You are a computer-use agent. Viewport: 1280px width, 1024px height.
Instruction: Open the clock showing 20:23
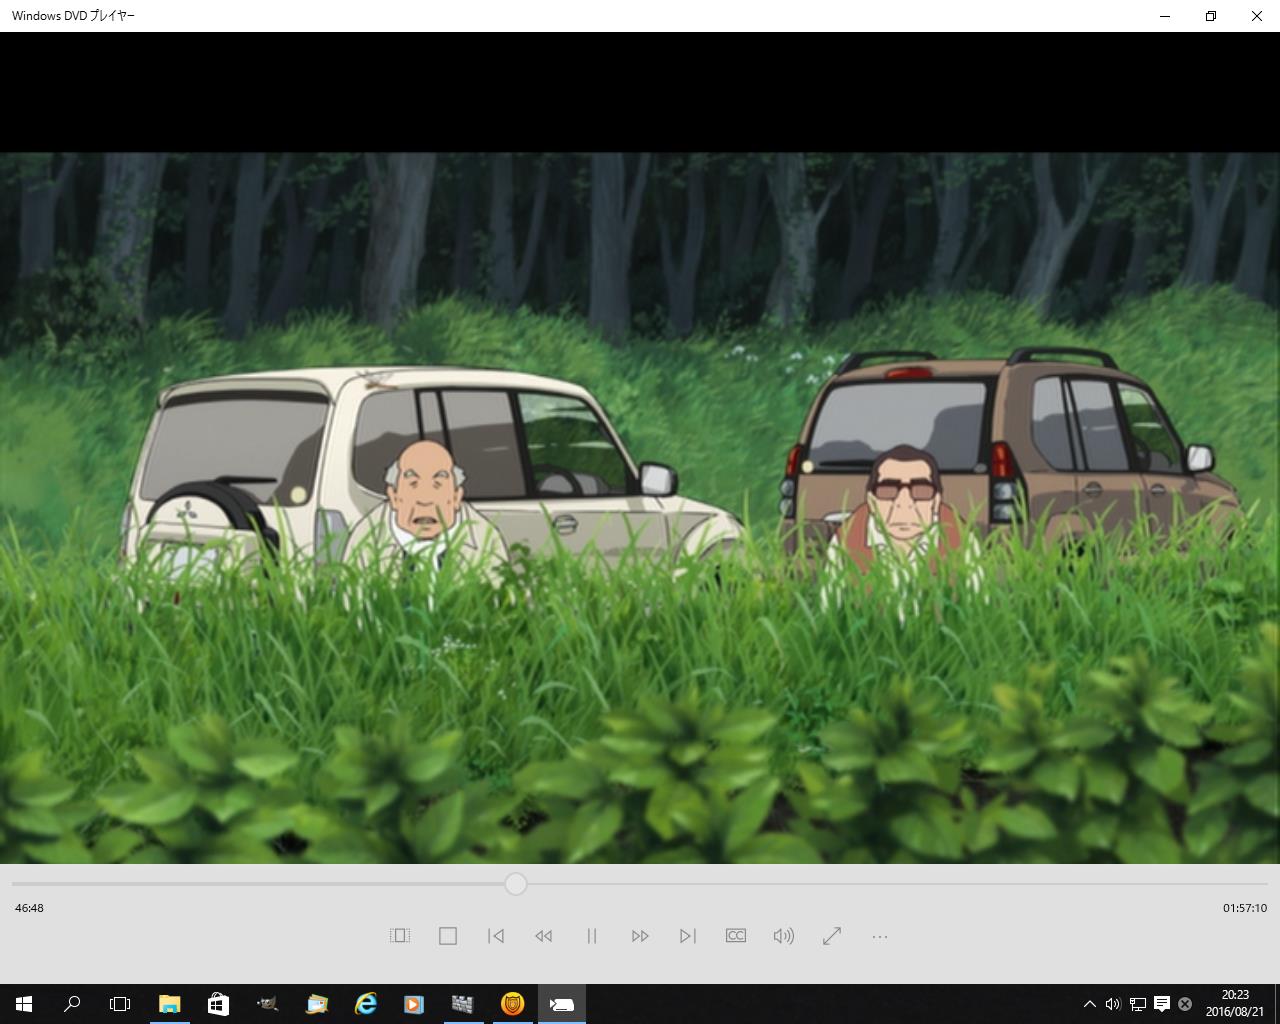[x=1235, y=1004]
